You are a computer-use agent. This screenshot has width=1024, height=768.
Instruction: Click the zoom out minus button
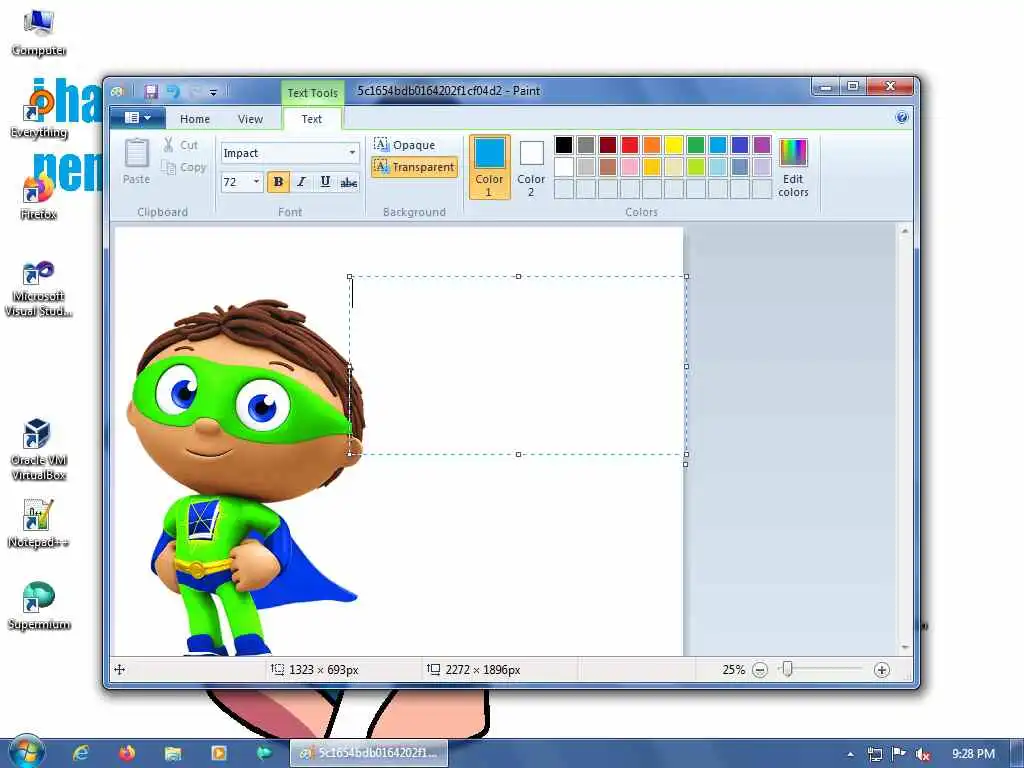point(760,670)
